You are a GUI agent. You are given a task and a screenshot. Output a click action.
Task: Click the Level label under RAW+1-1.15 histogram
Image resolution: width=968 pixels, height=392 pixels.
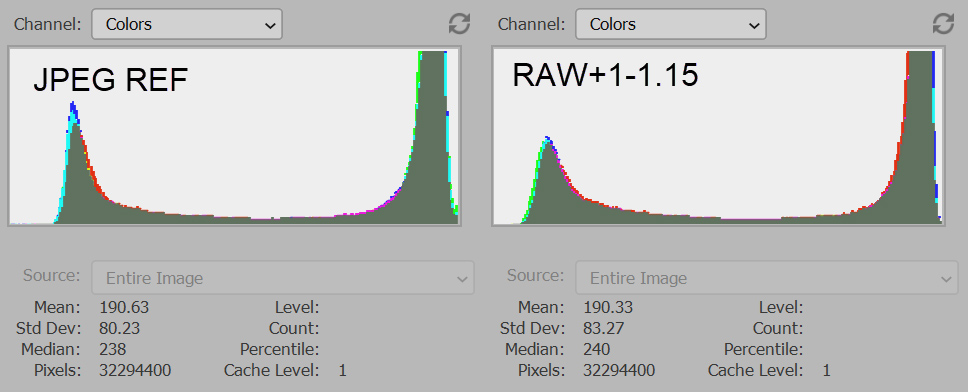[781, 307]
